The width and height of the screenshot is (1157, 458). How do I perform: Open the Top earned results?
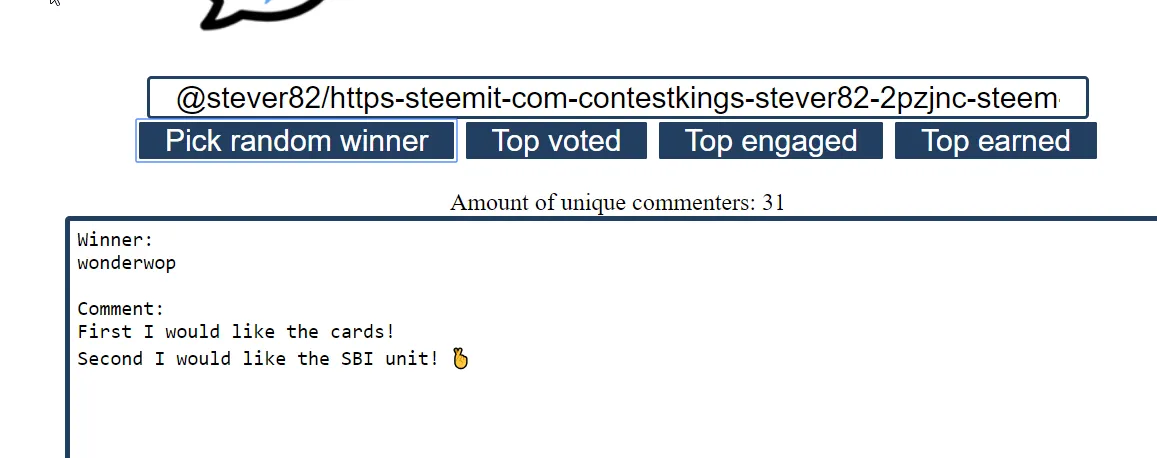click(x=995, y=141)
